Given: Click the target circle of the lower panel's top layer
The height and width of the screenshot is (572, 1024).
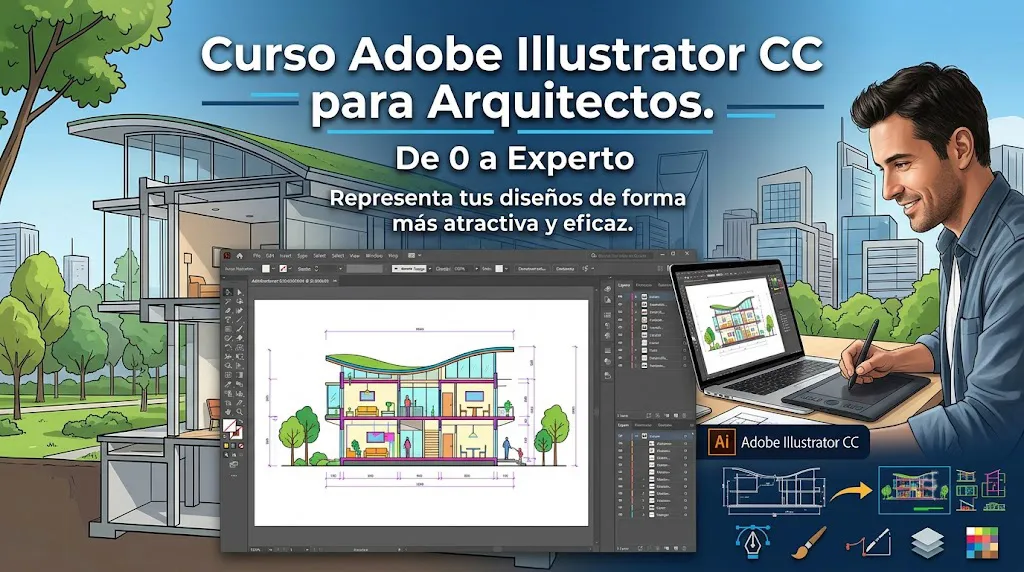Looking at the screenshot, I should pyautogui.click(x=685, y=436).
